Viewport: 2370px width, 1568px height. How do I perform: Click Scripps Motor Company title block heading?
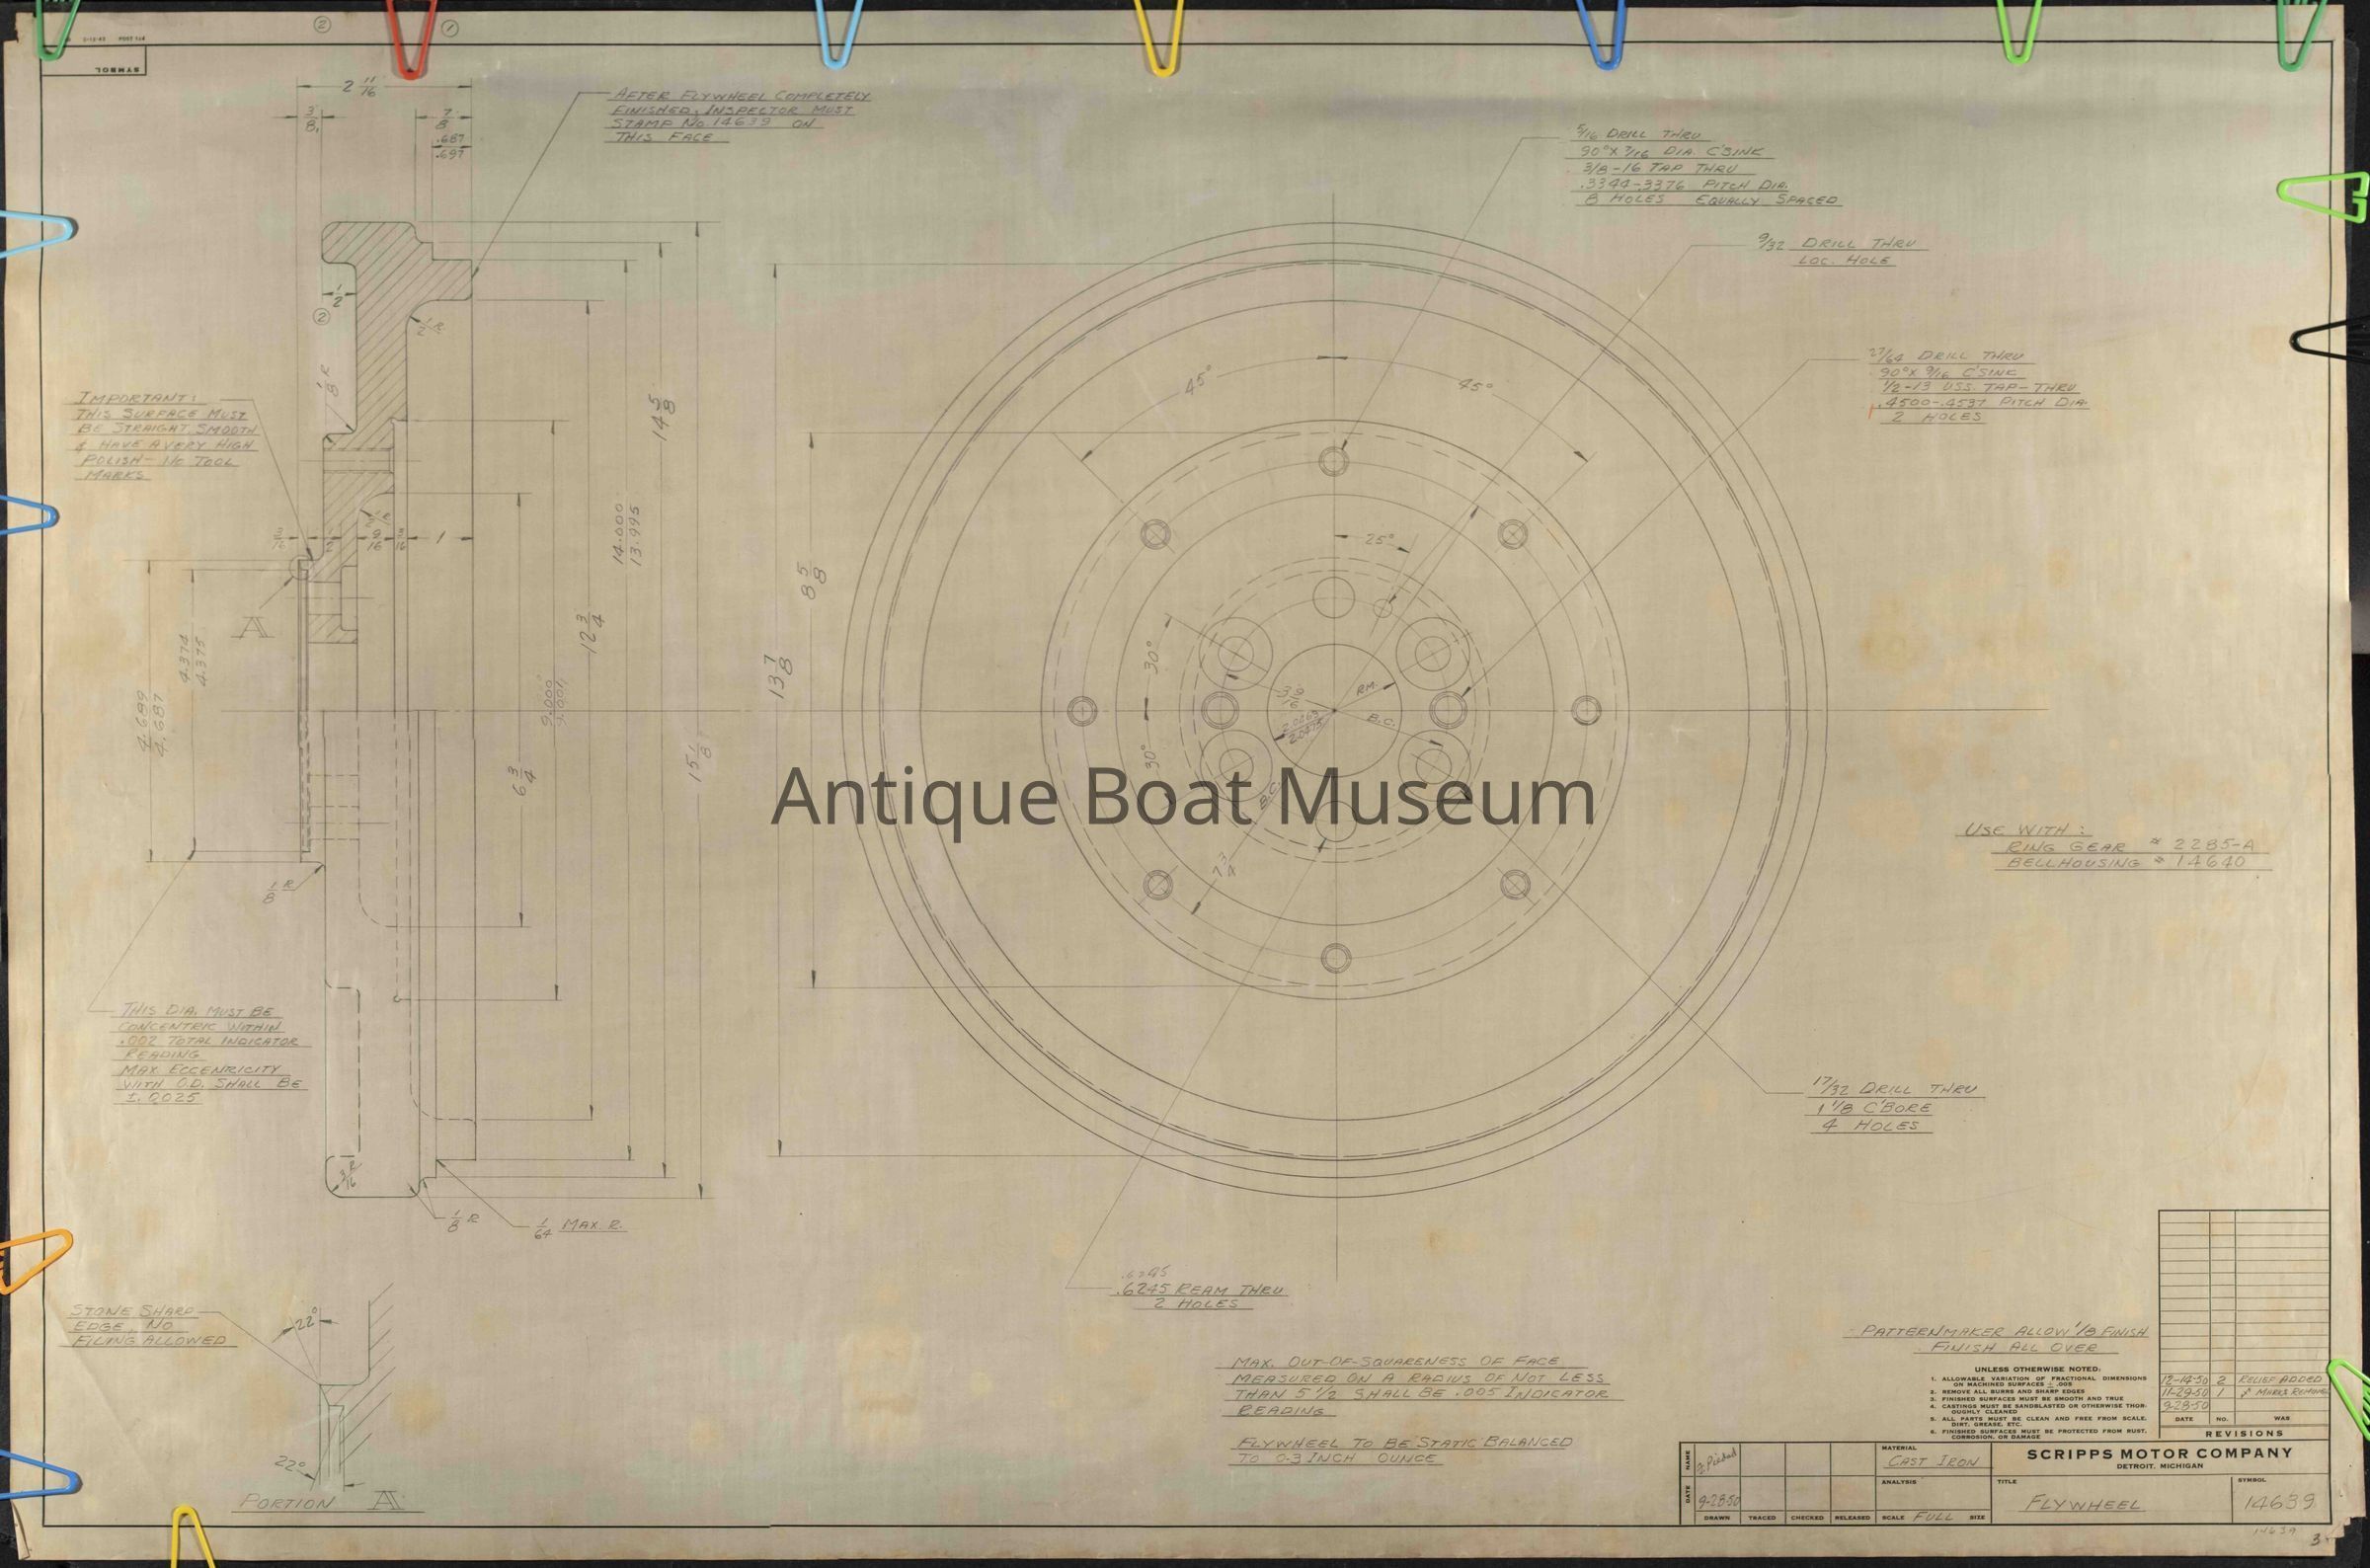tap(2160, 1453)
